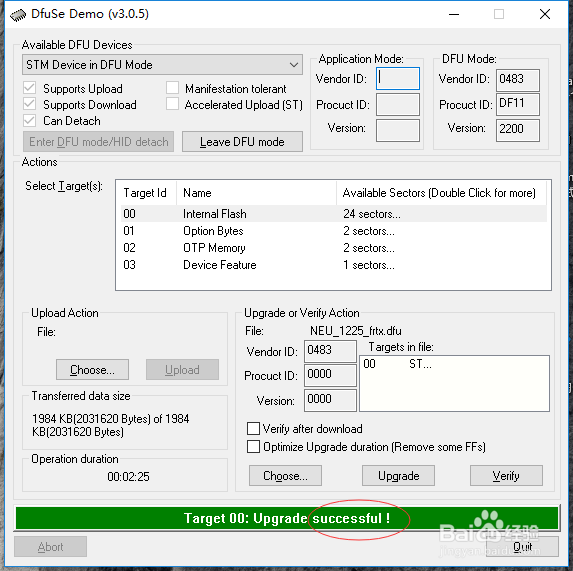Screen dimensions: 573x571
Task: Click Choose button in Upload Action
Action: tap(92, 370)
